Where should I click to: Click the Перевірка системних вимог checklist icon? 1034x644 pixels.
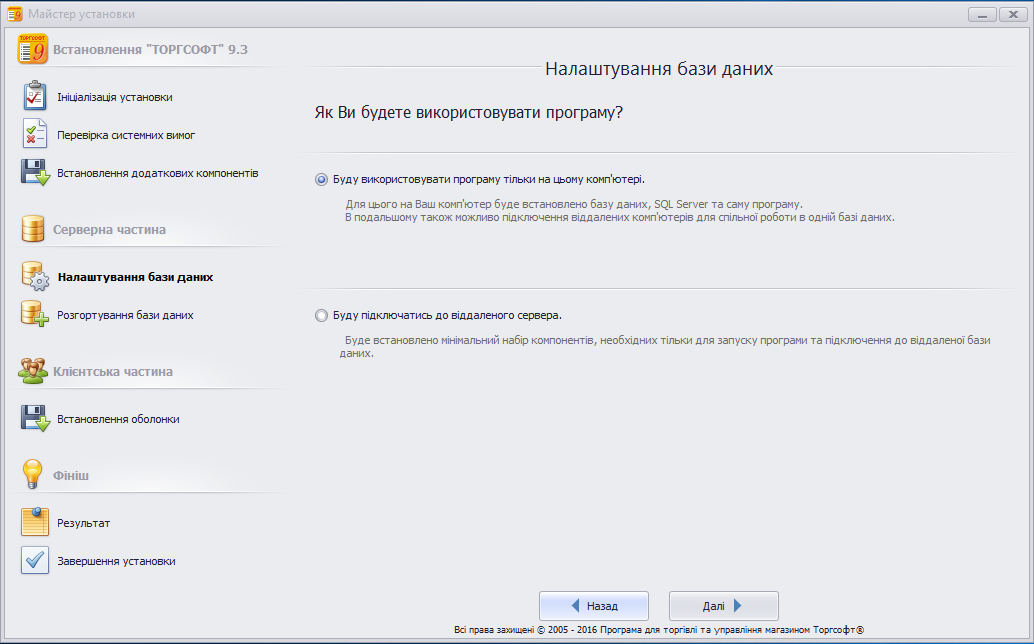coord(35,134)
